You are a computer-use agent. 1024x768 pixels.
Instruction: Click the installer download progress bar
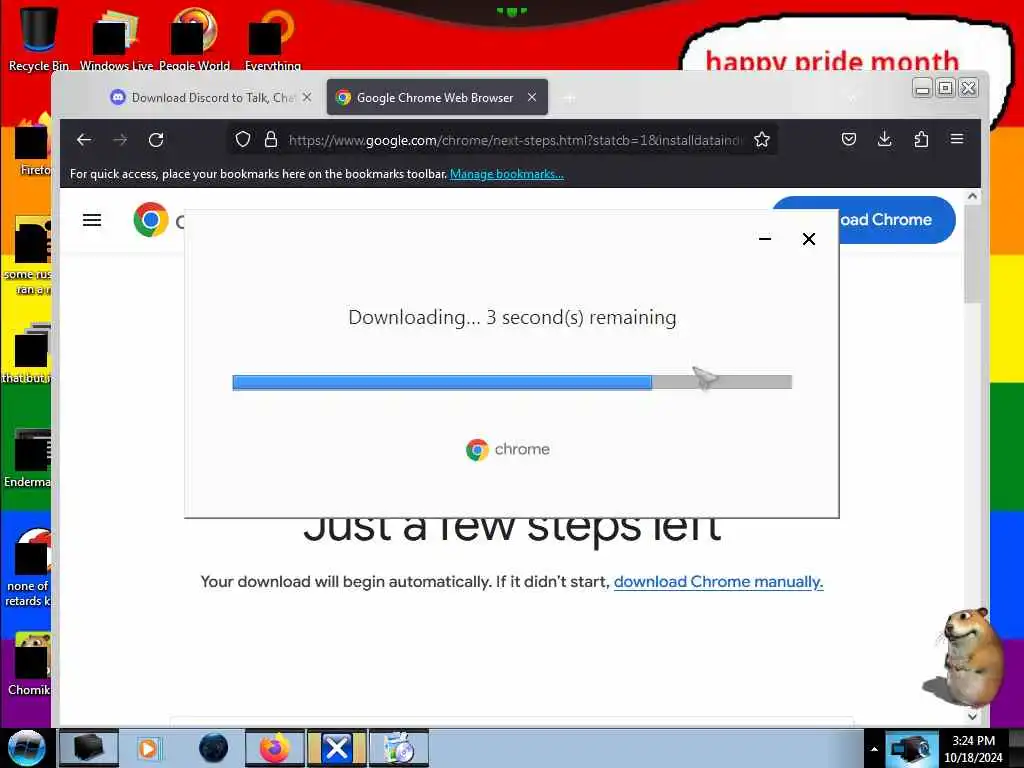click(x=512, y=382)
